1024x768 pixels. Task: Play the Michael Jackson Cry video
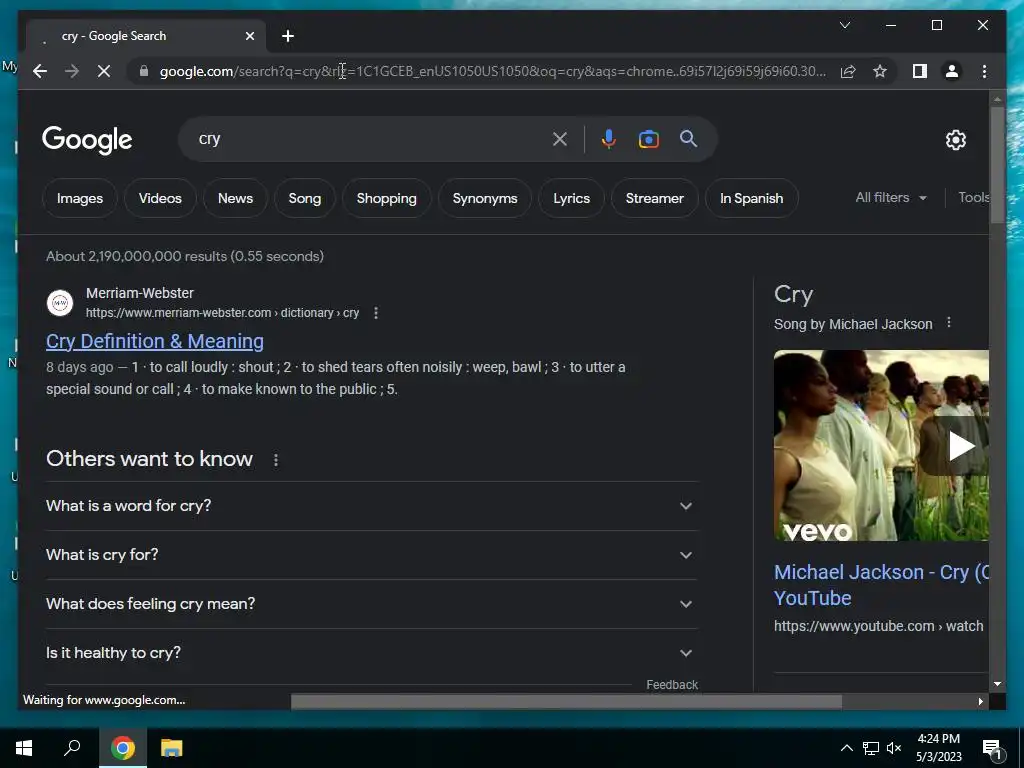point(961,446)
